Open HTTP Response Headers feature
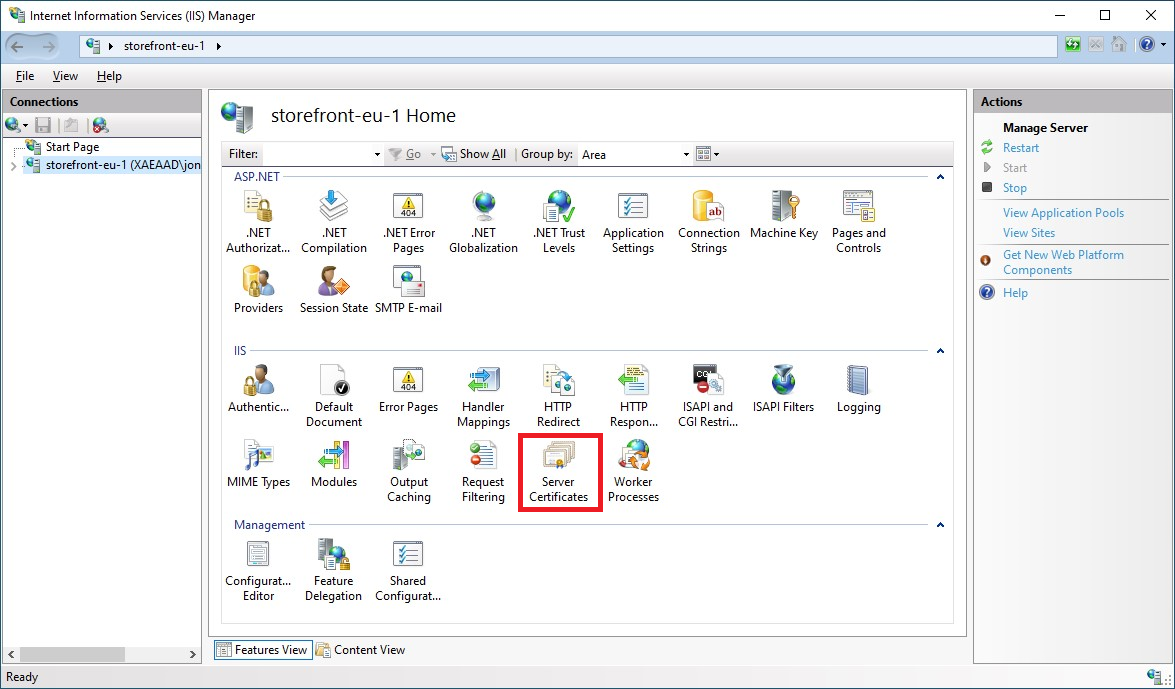The image size is (1175, 689). (633, 396)
